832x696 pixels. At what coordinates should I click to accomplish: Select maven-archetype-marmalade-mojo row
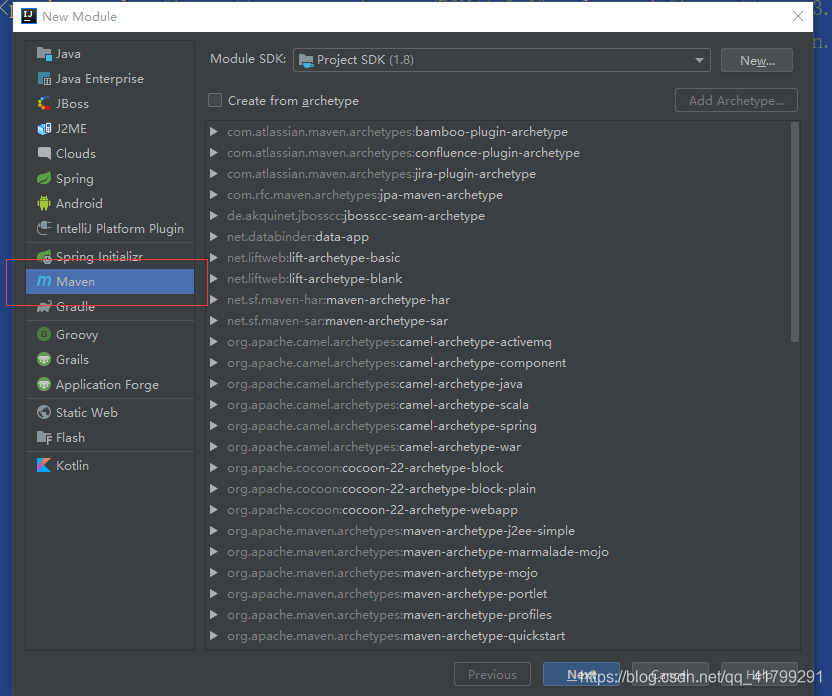tap(499, 552)
